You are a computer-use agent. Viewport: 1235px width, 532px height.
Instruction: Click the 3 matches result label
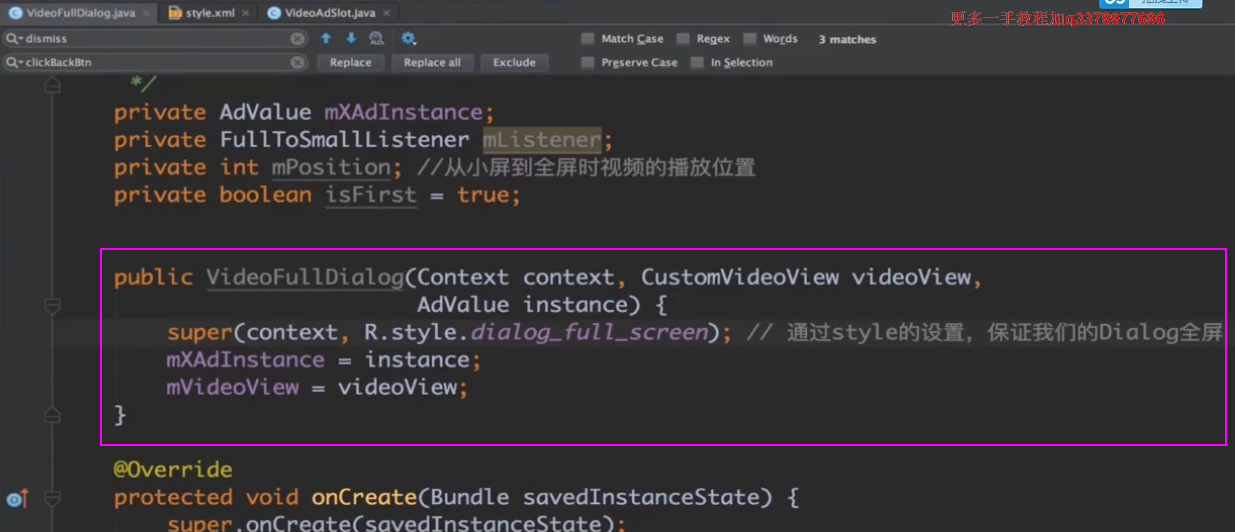point(847,40)
